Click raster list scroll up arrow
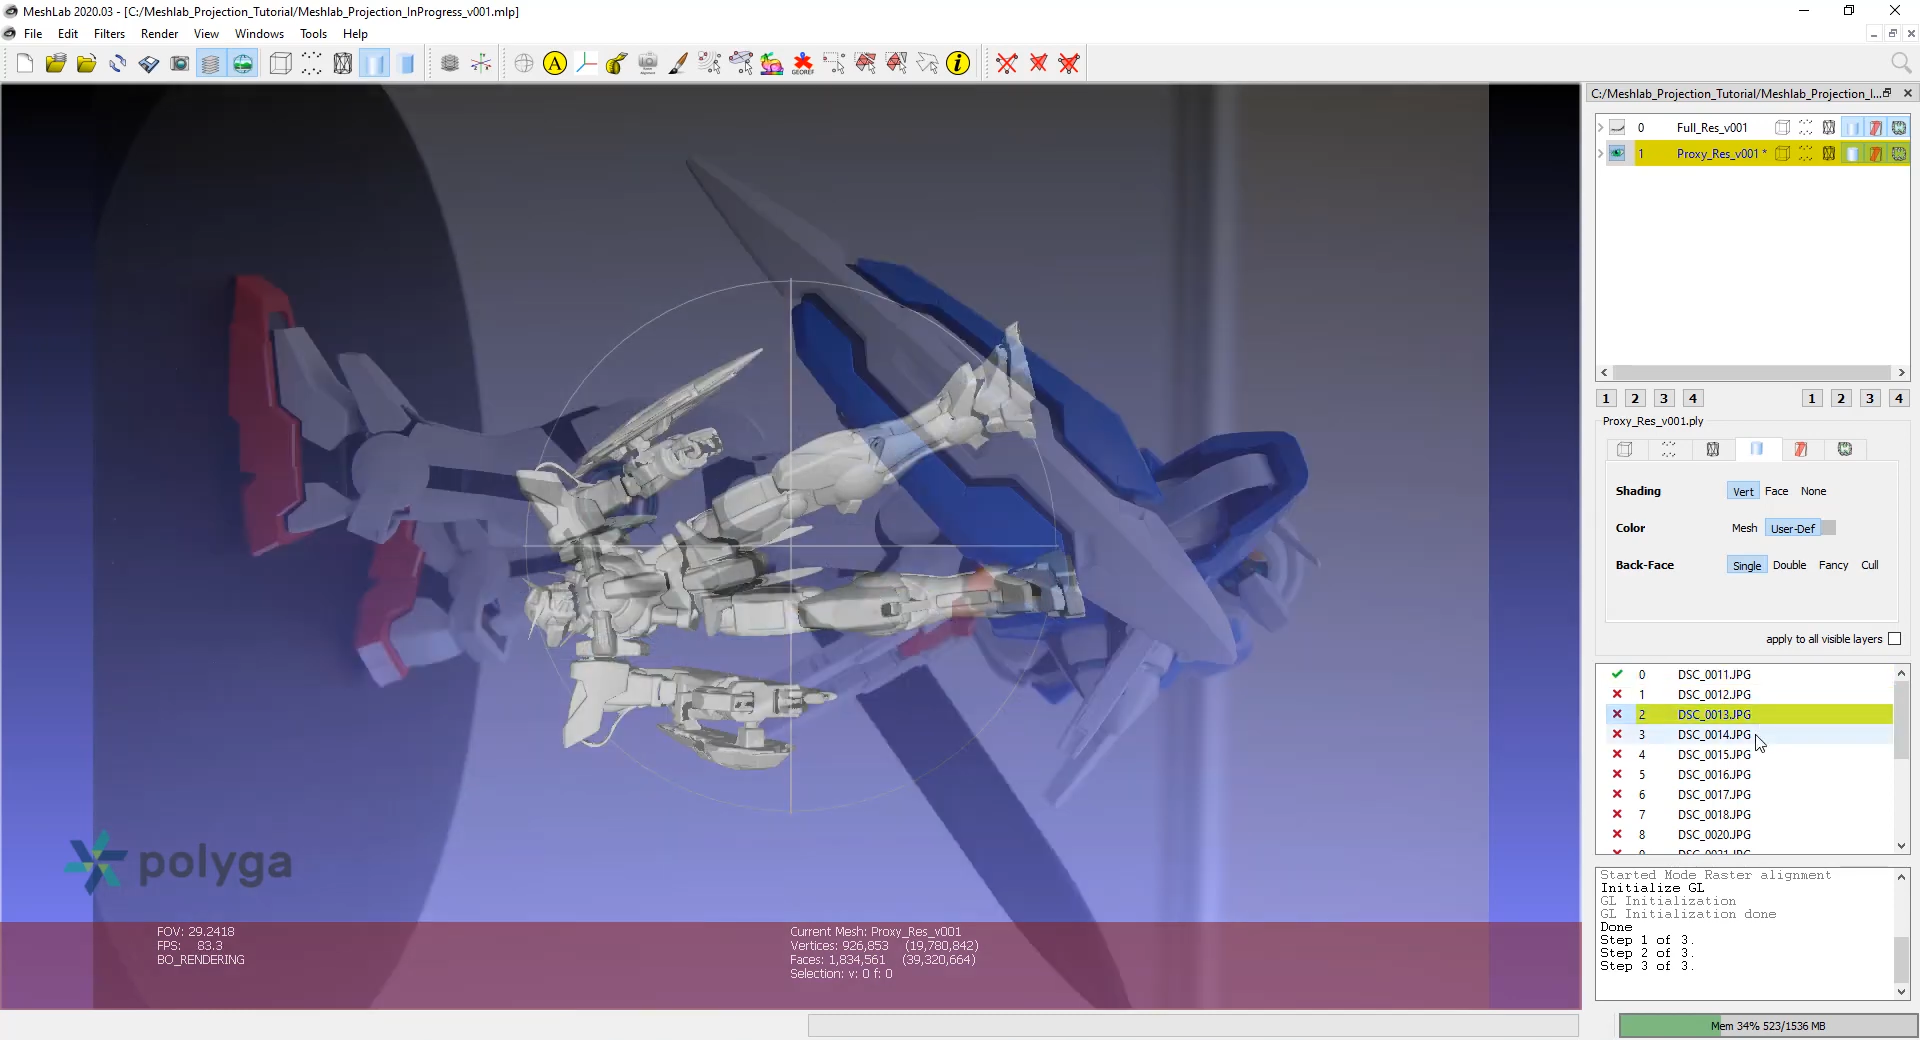This screenshot has height=1040, width=1920. [1902, 674]
